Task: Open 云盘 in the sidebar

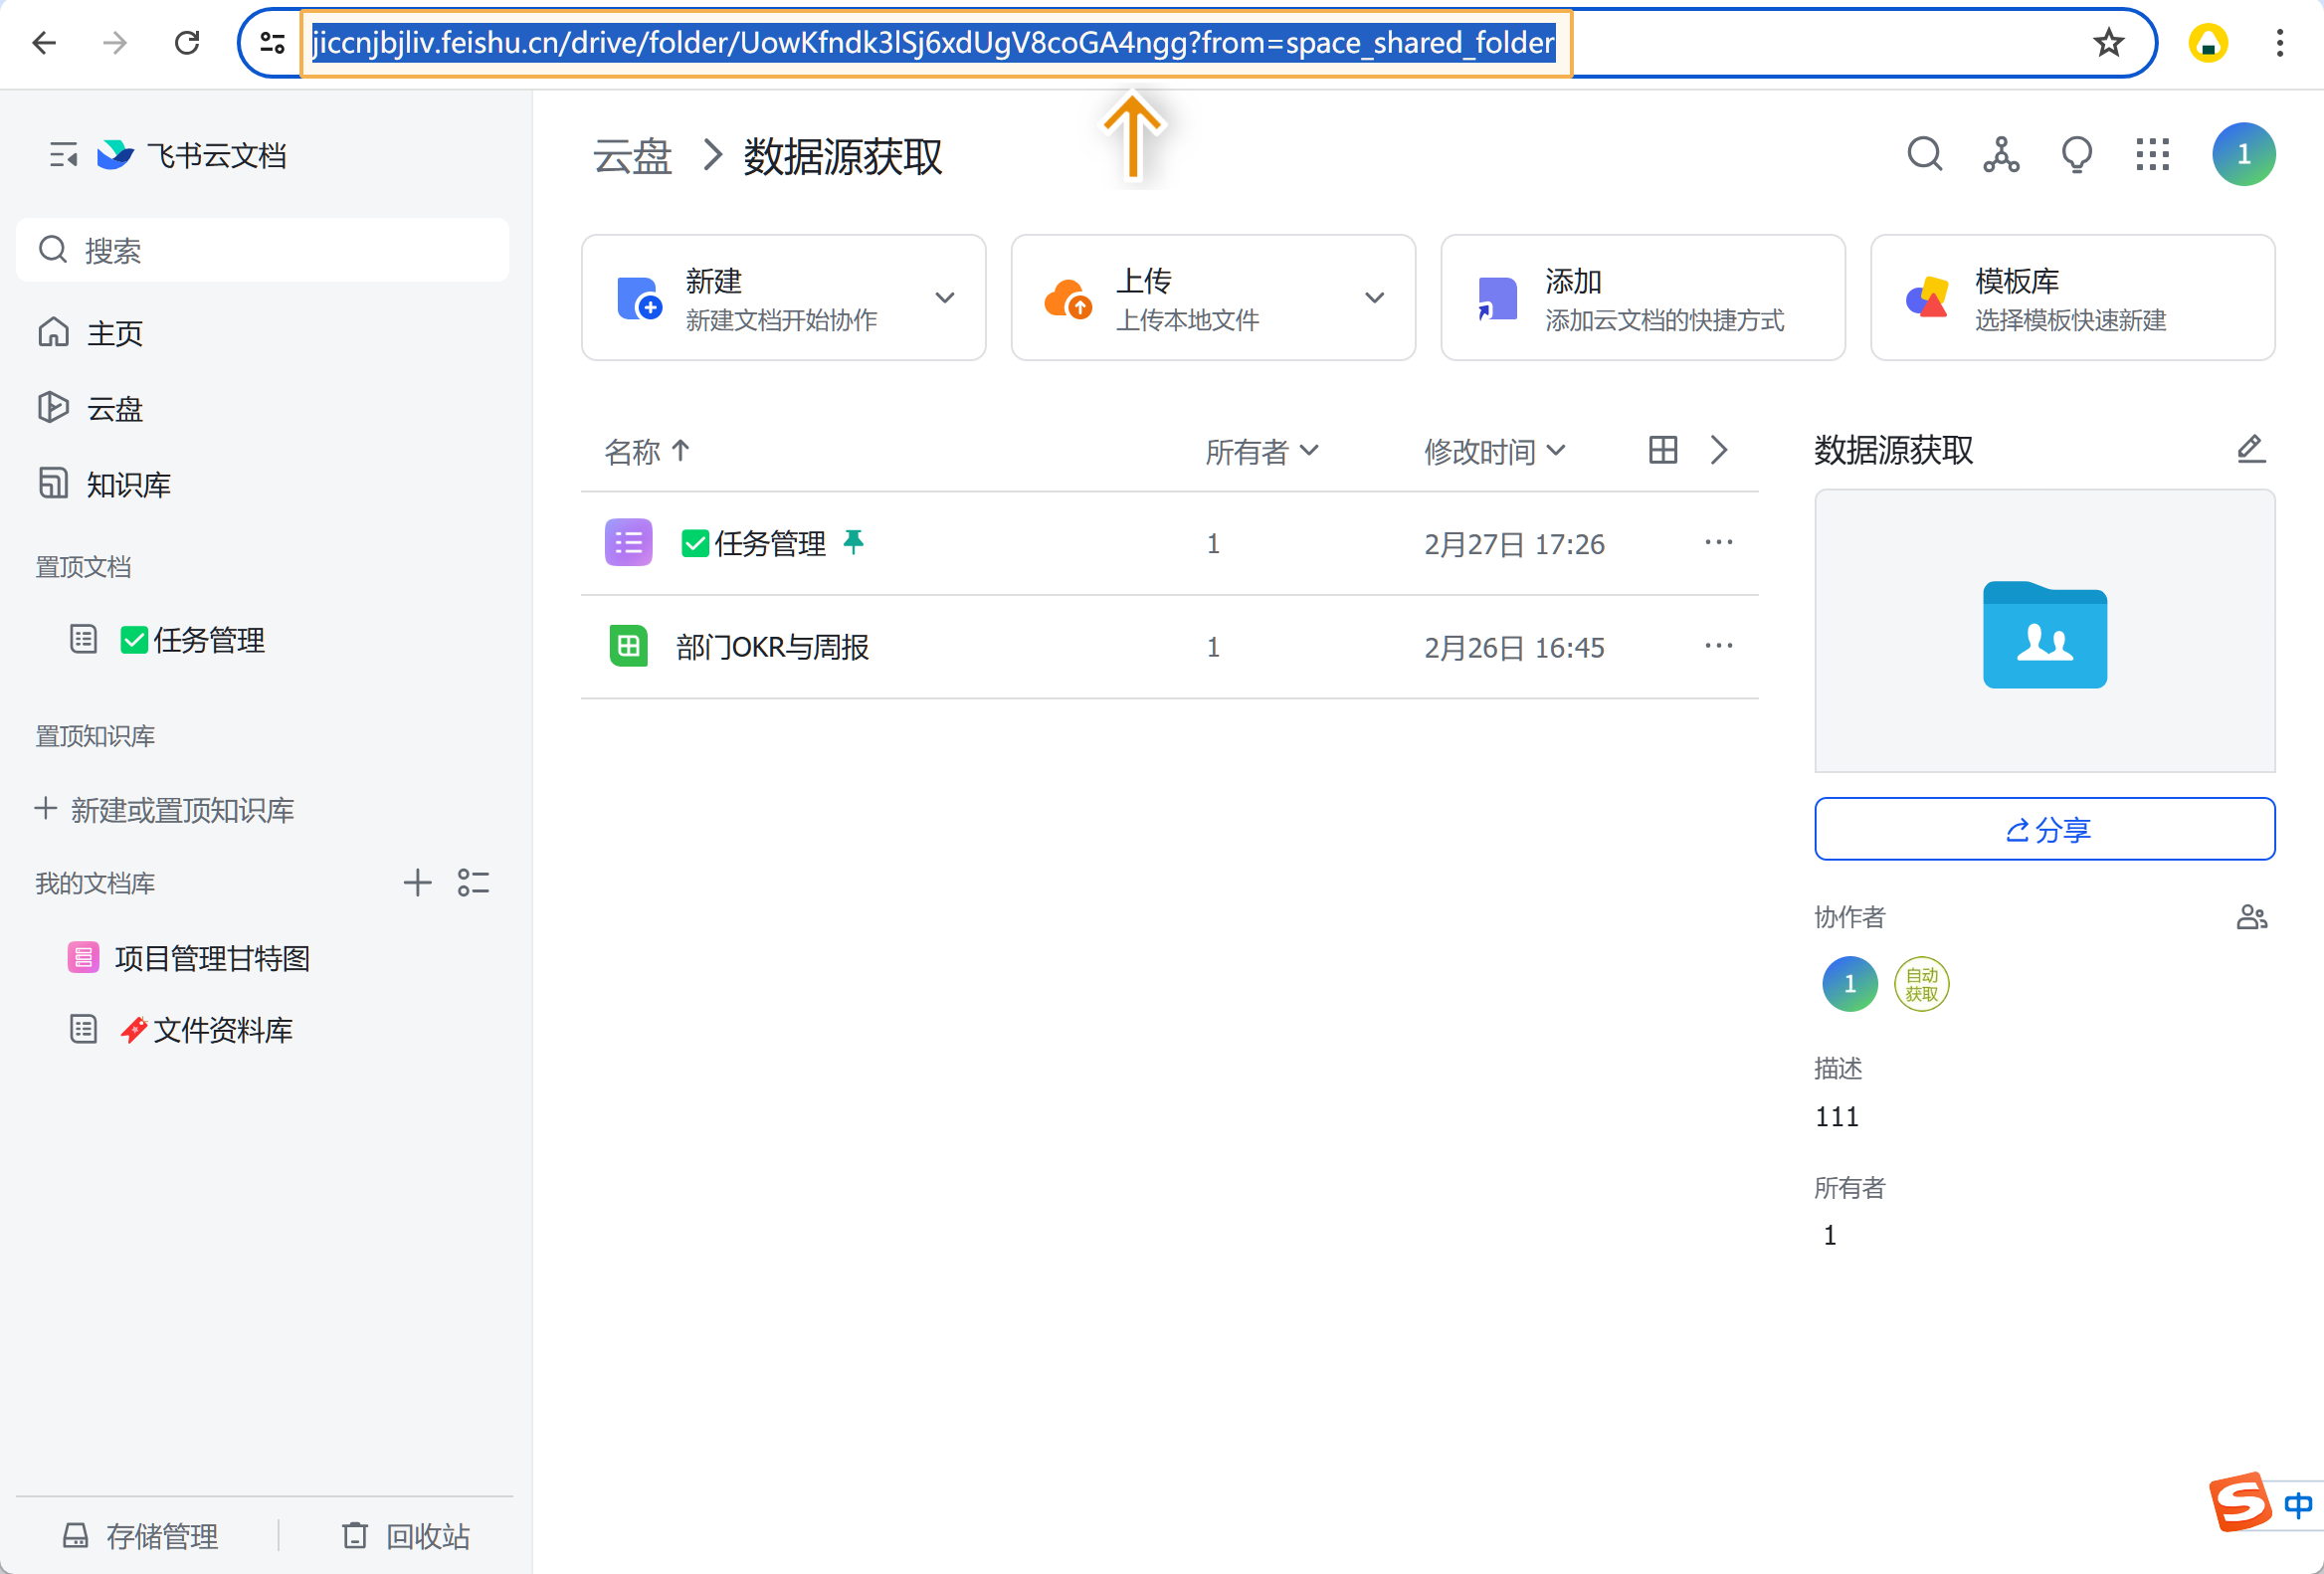Action: [x=262, y=409]
